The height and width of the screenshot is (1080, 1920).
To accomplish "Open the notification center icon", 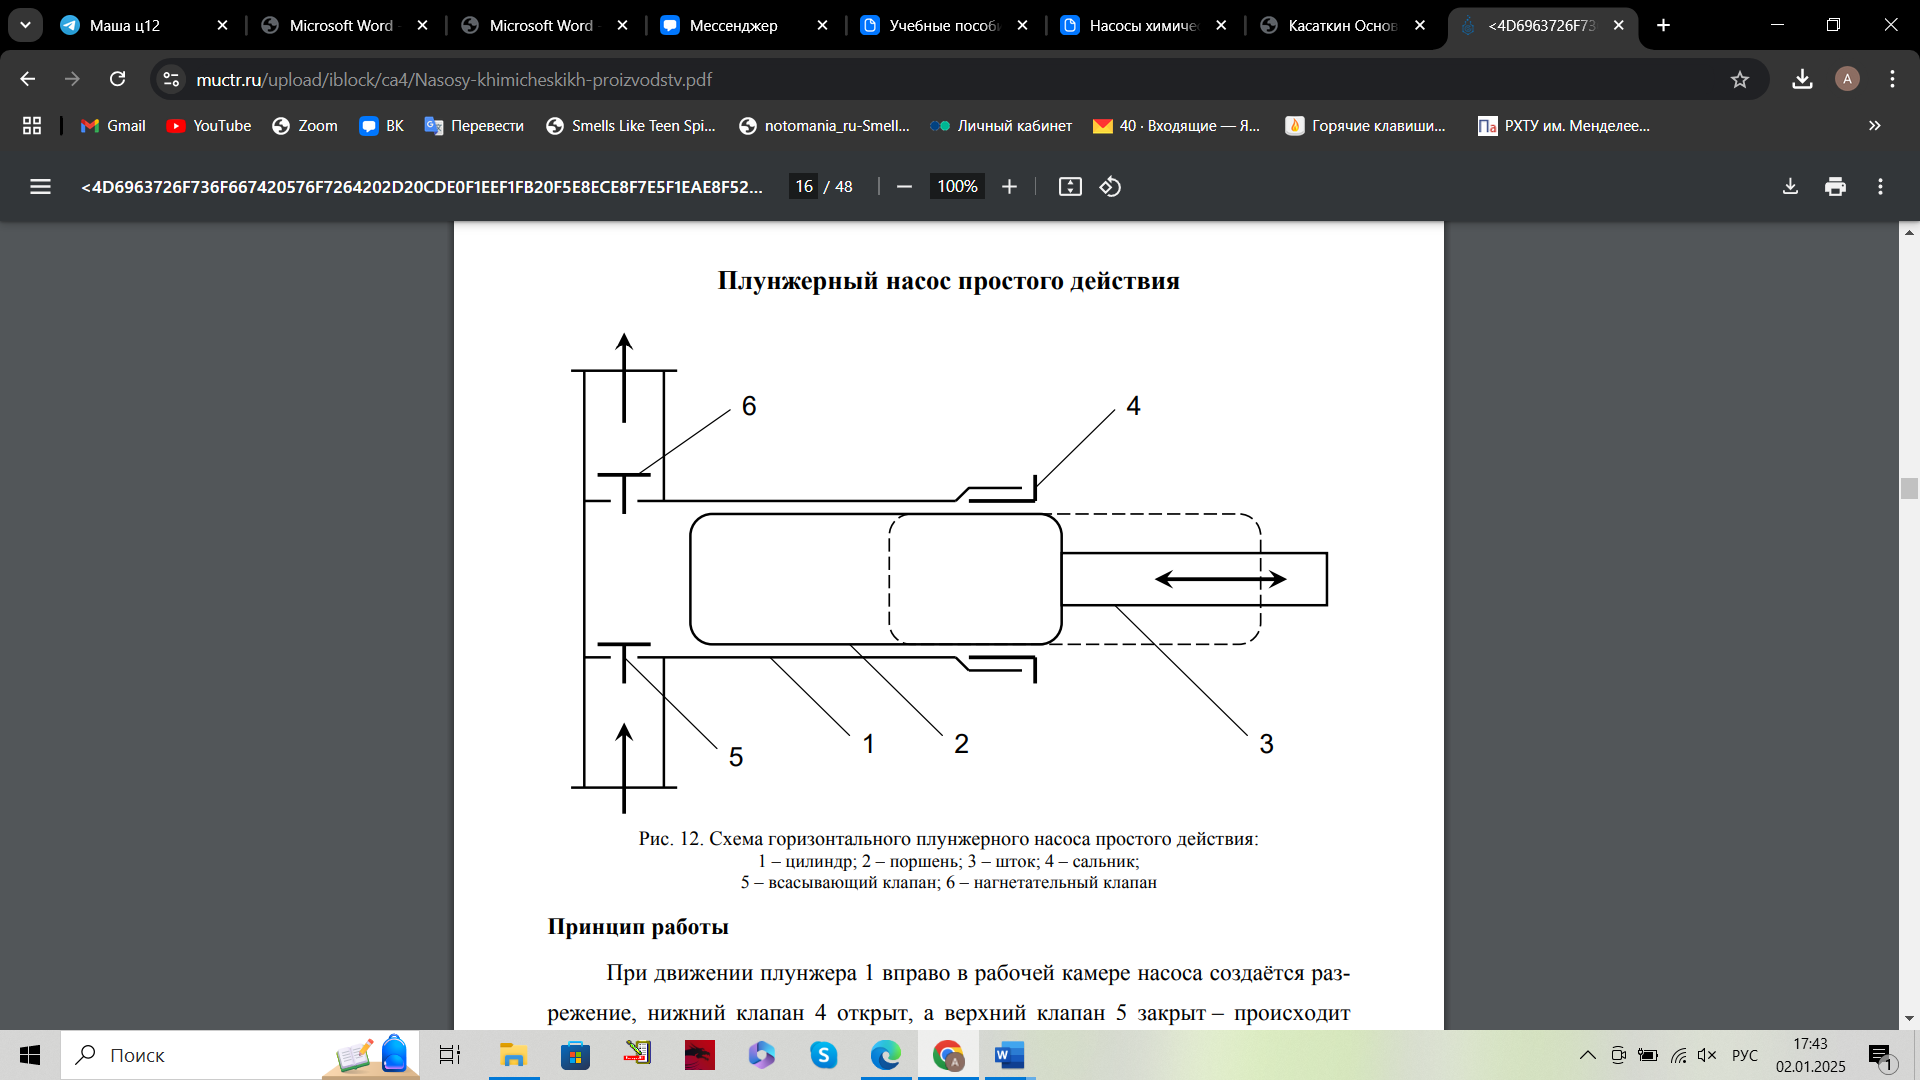I will pos(1881,1056).
